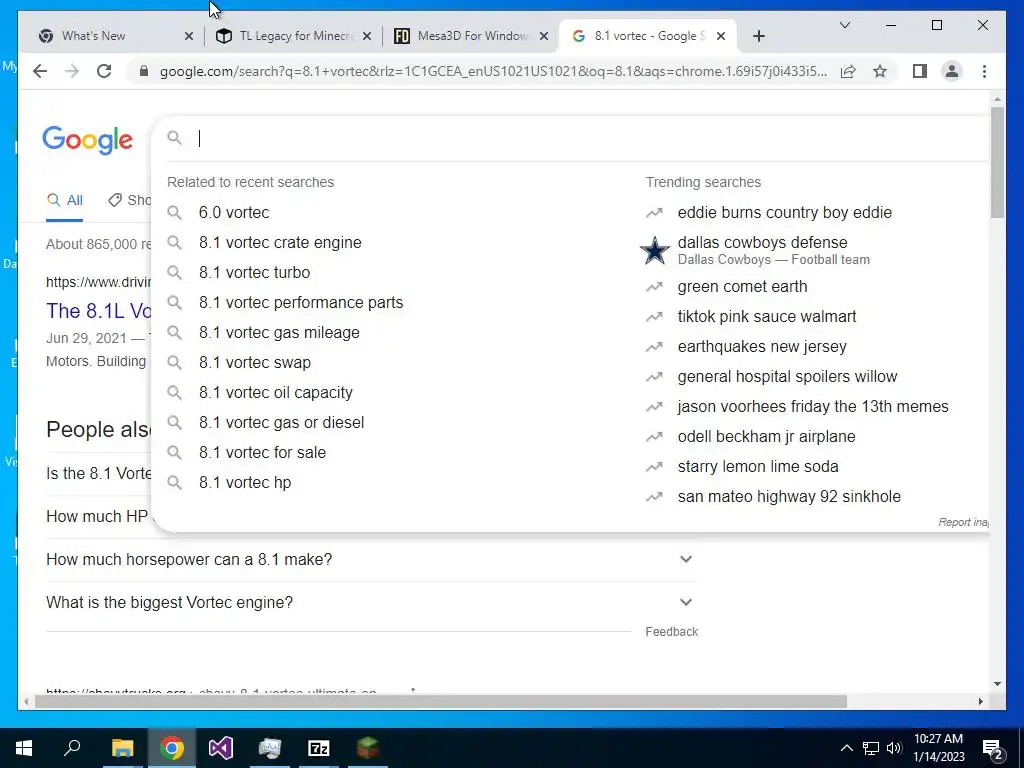Share this page using the share icon
Screen dimensions: 1024x768
(x=848, y=71)
